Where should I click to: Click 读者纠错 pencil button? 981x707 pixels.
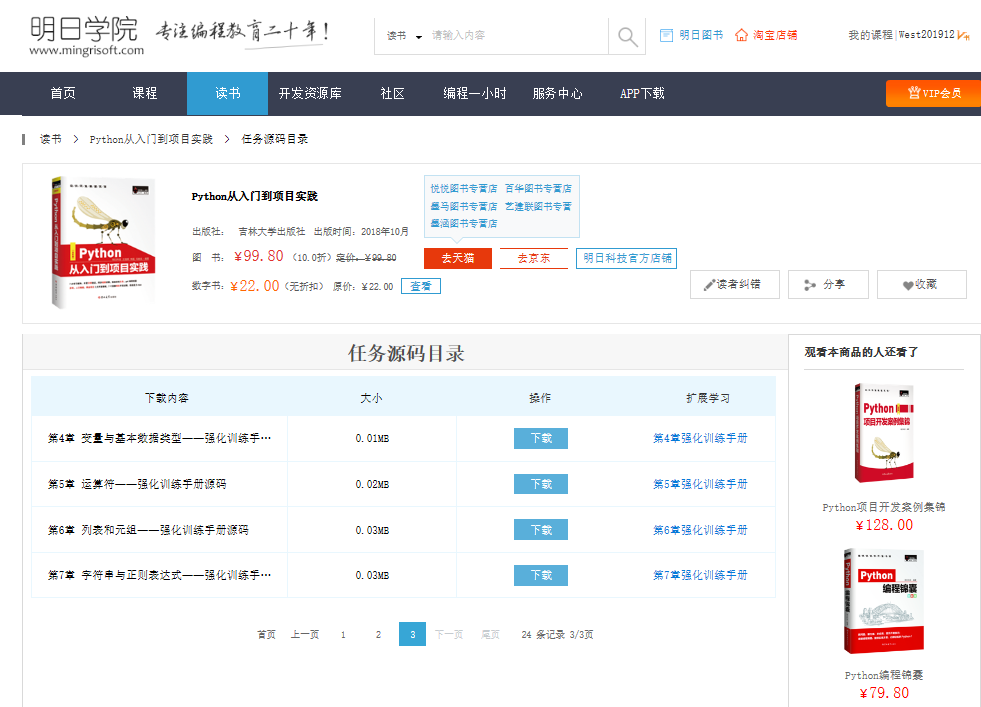tap(734, 285)
